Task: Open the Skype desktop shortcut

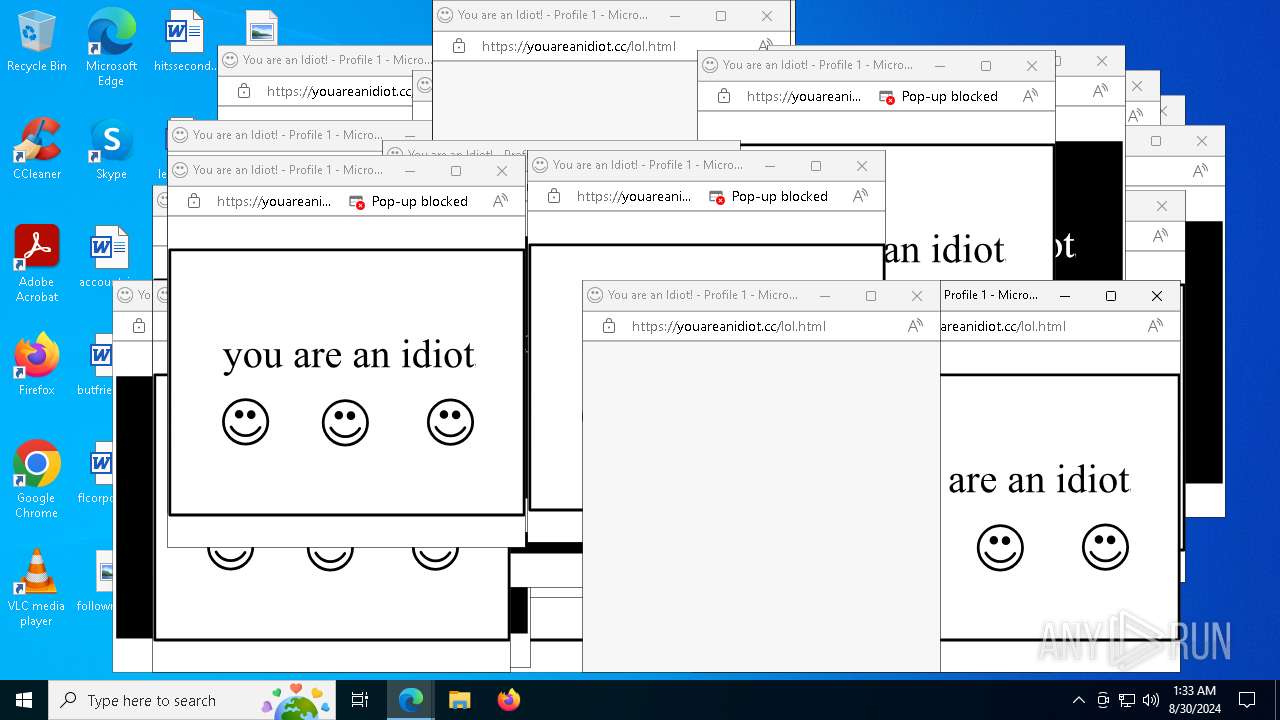Action: pos(111,149)
